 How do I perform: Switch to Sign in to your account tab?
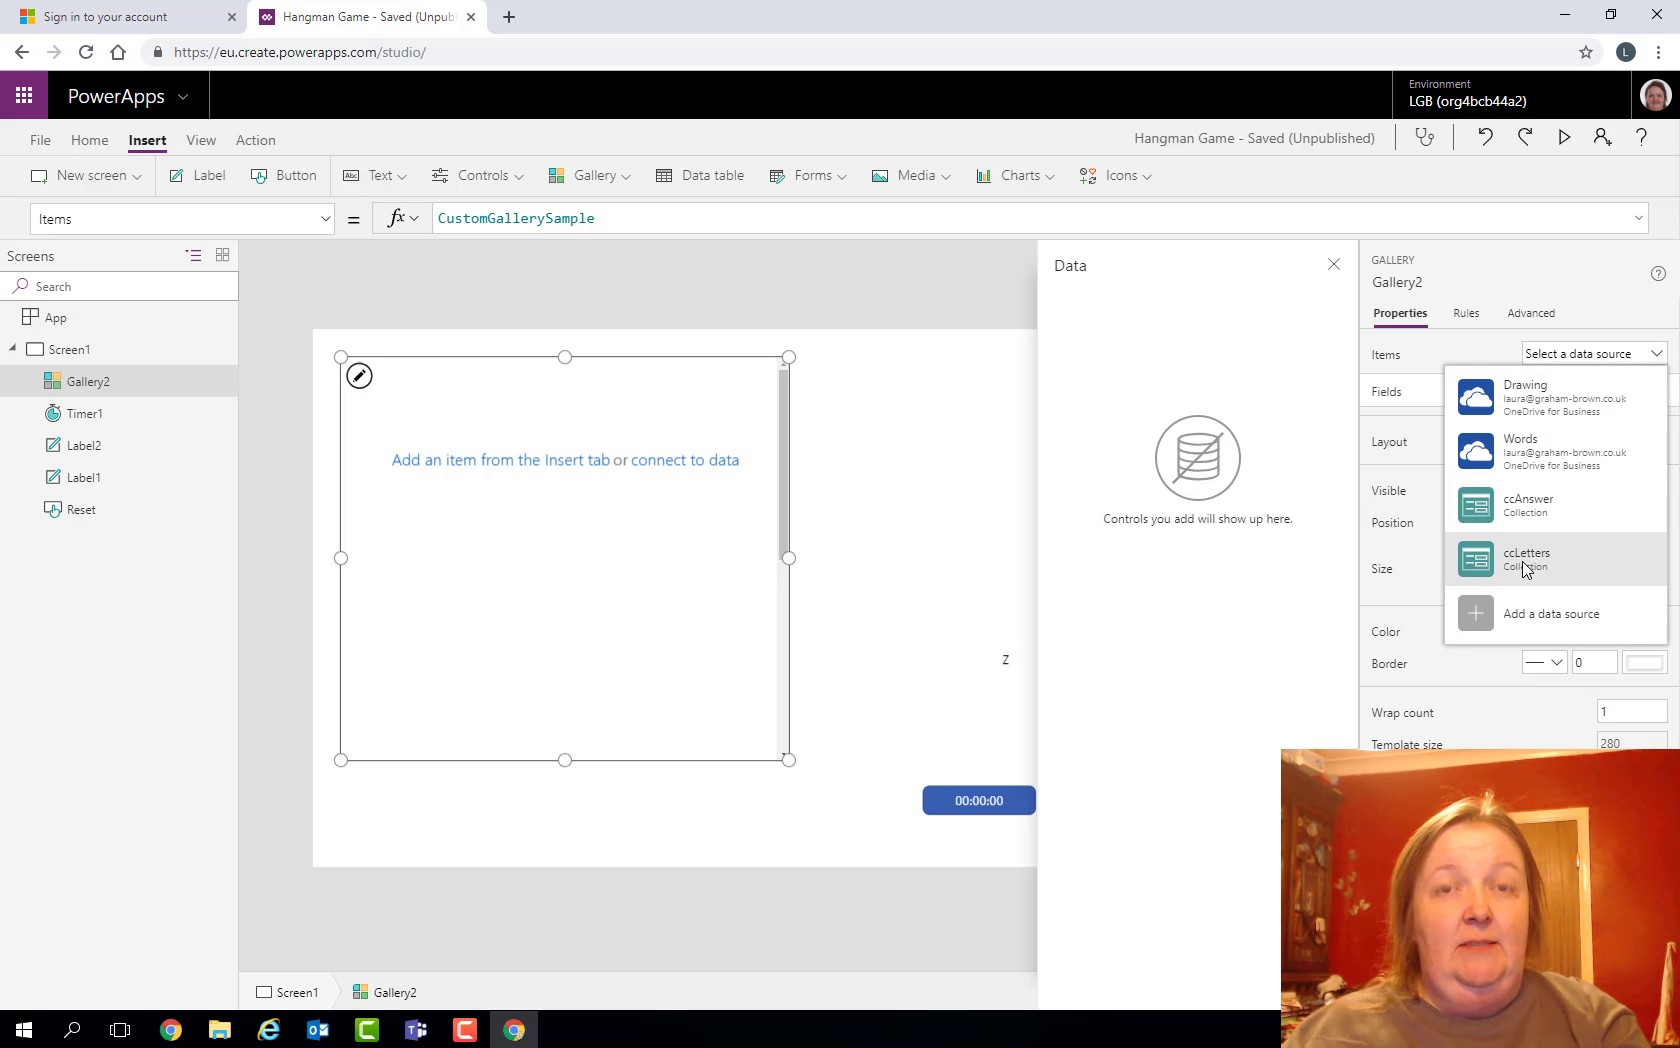tap(128, 17)
